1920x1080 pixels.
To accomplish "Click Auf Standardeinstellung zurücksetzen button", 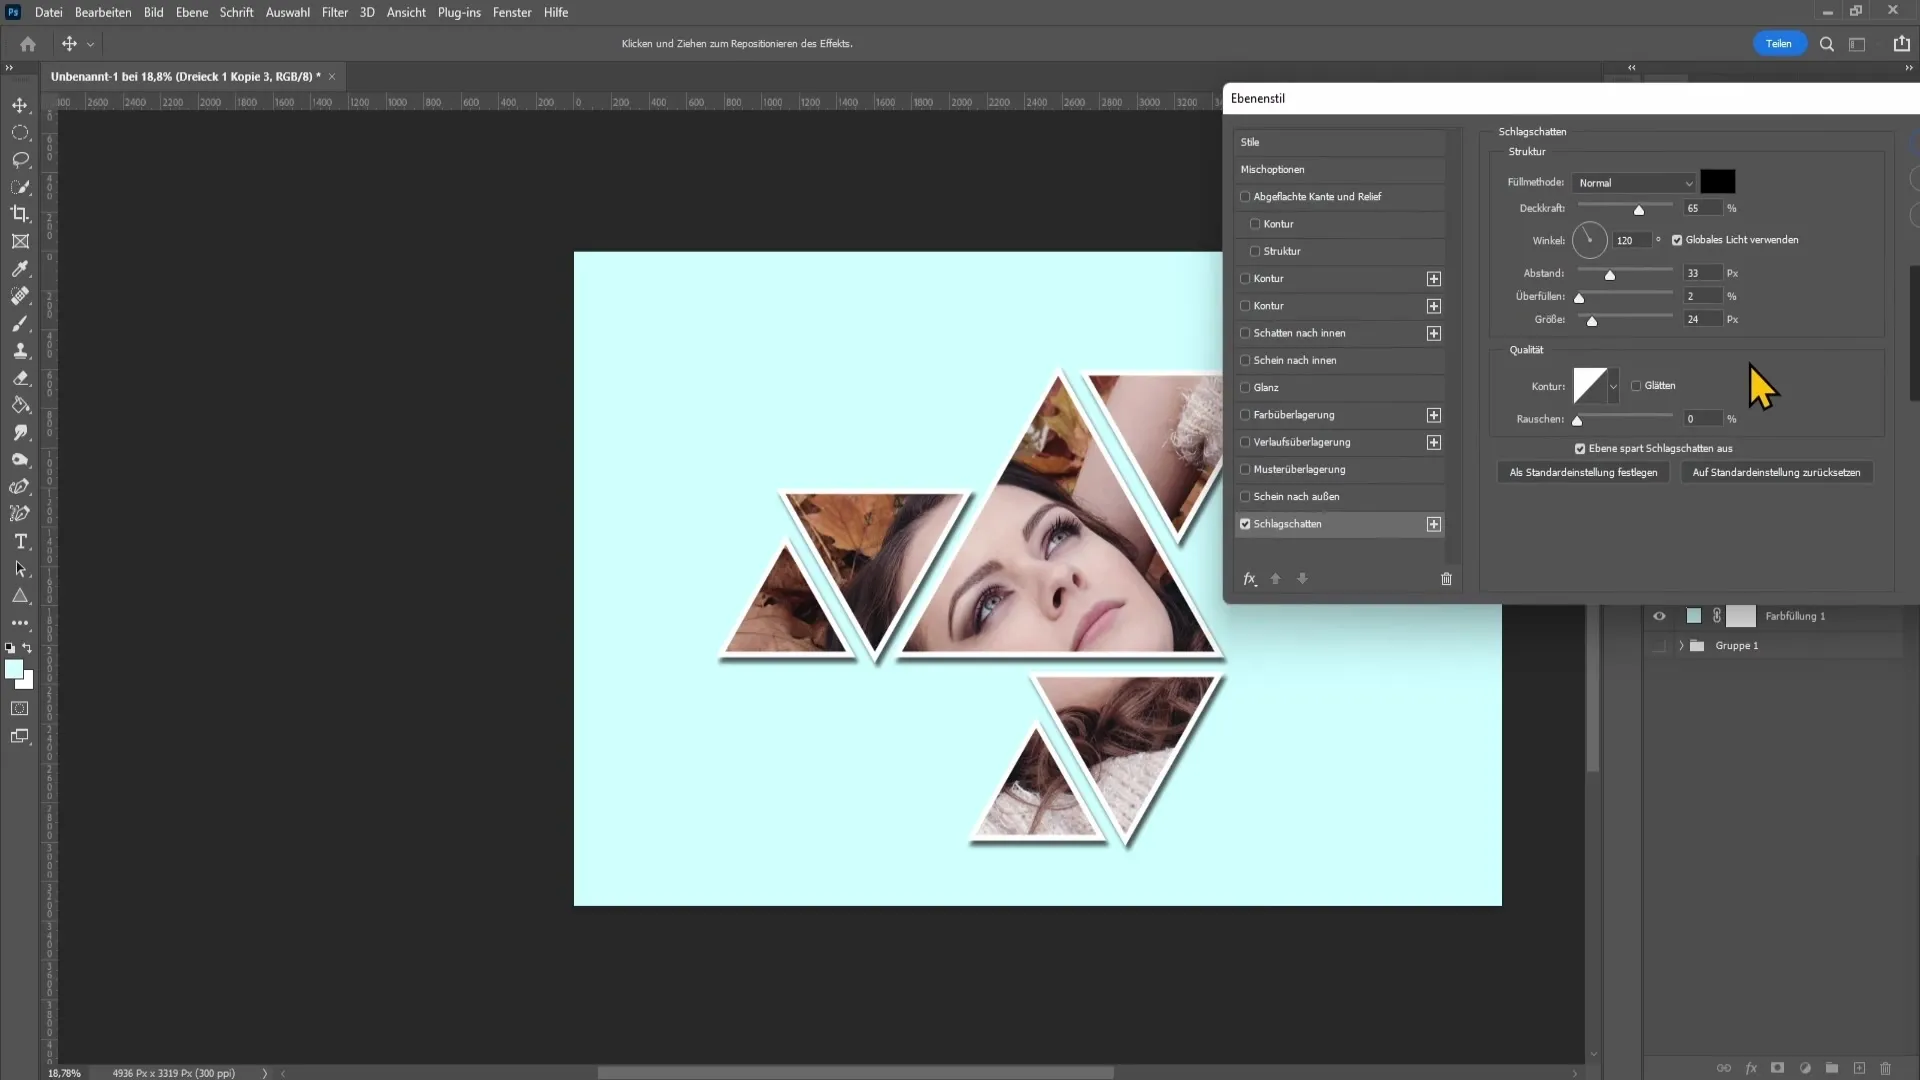I will [x=1775, y=472].
